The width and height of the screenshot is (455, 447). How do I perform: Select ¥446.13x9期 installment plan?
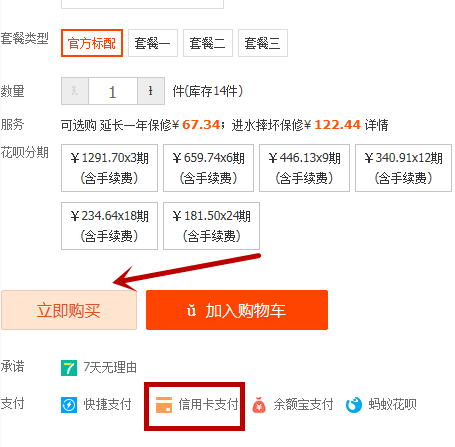pyautogui.click(x=304, y=168)
